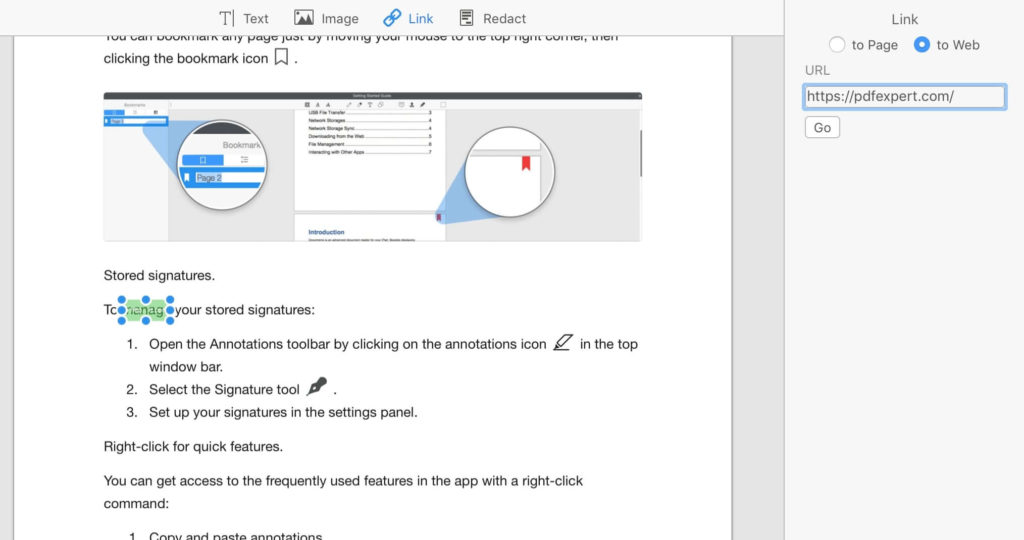Click the red bookmark in the magnified circle
The width and height of the screenshot is (1024, 540).
point(526,162)
